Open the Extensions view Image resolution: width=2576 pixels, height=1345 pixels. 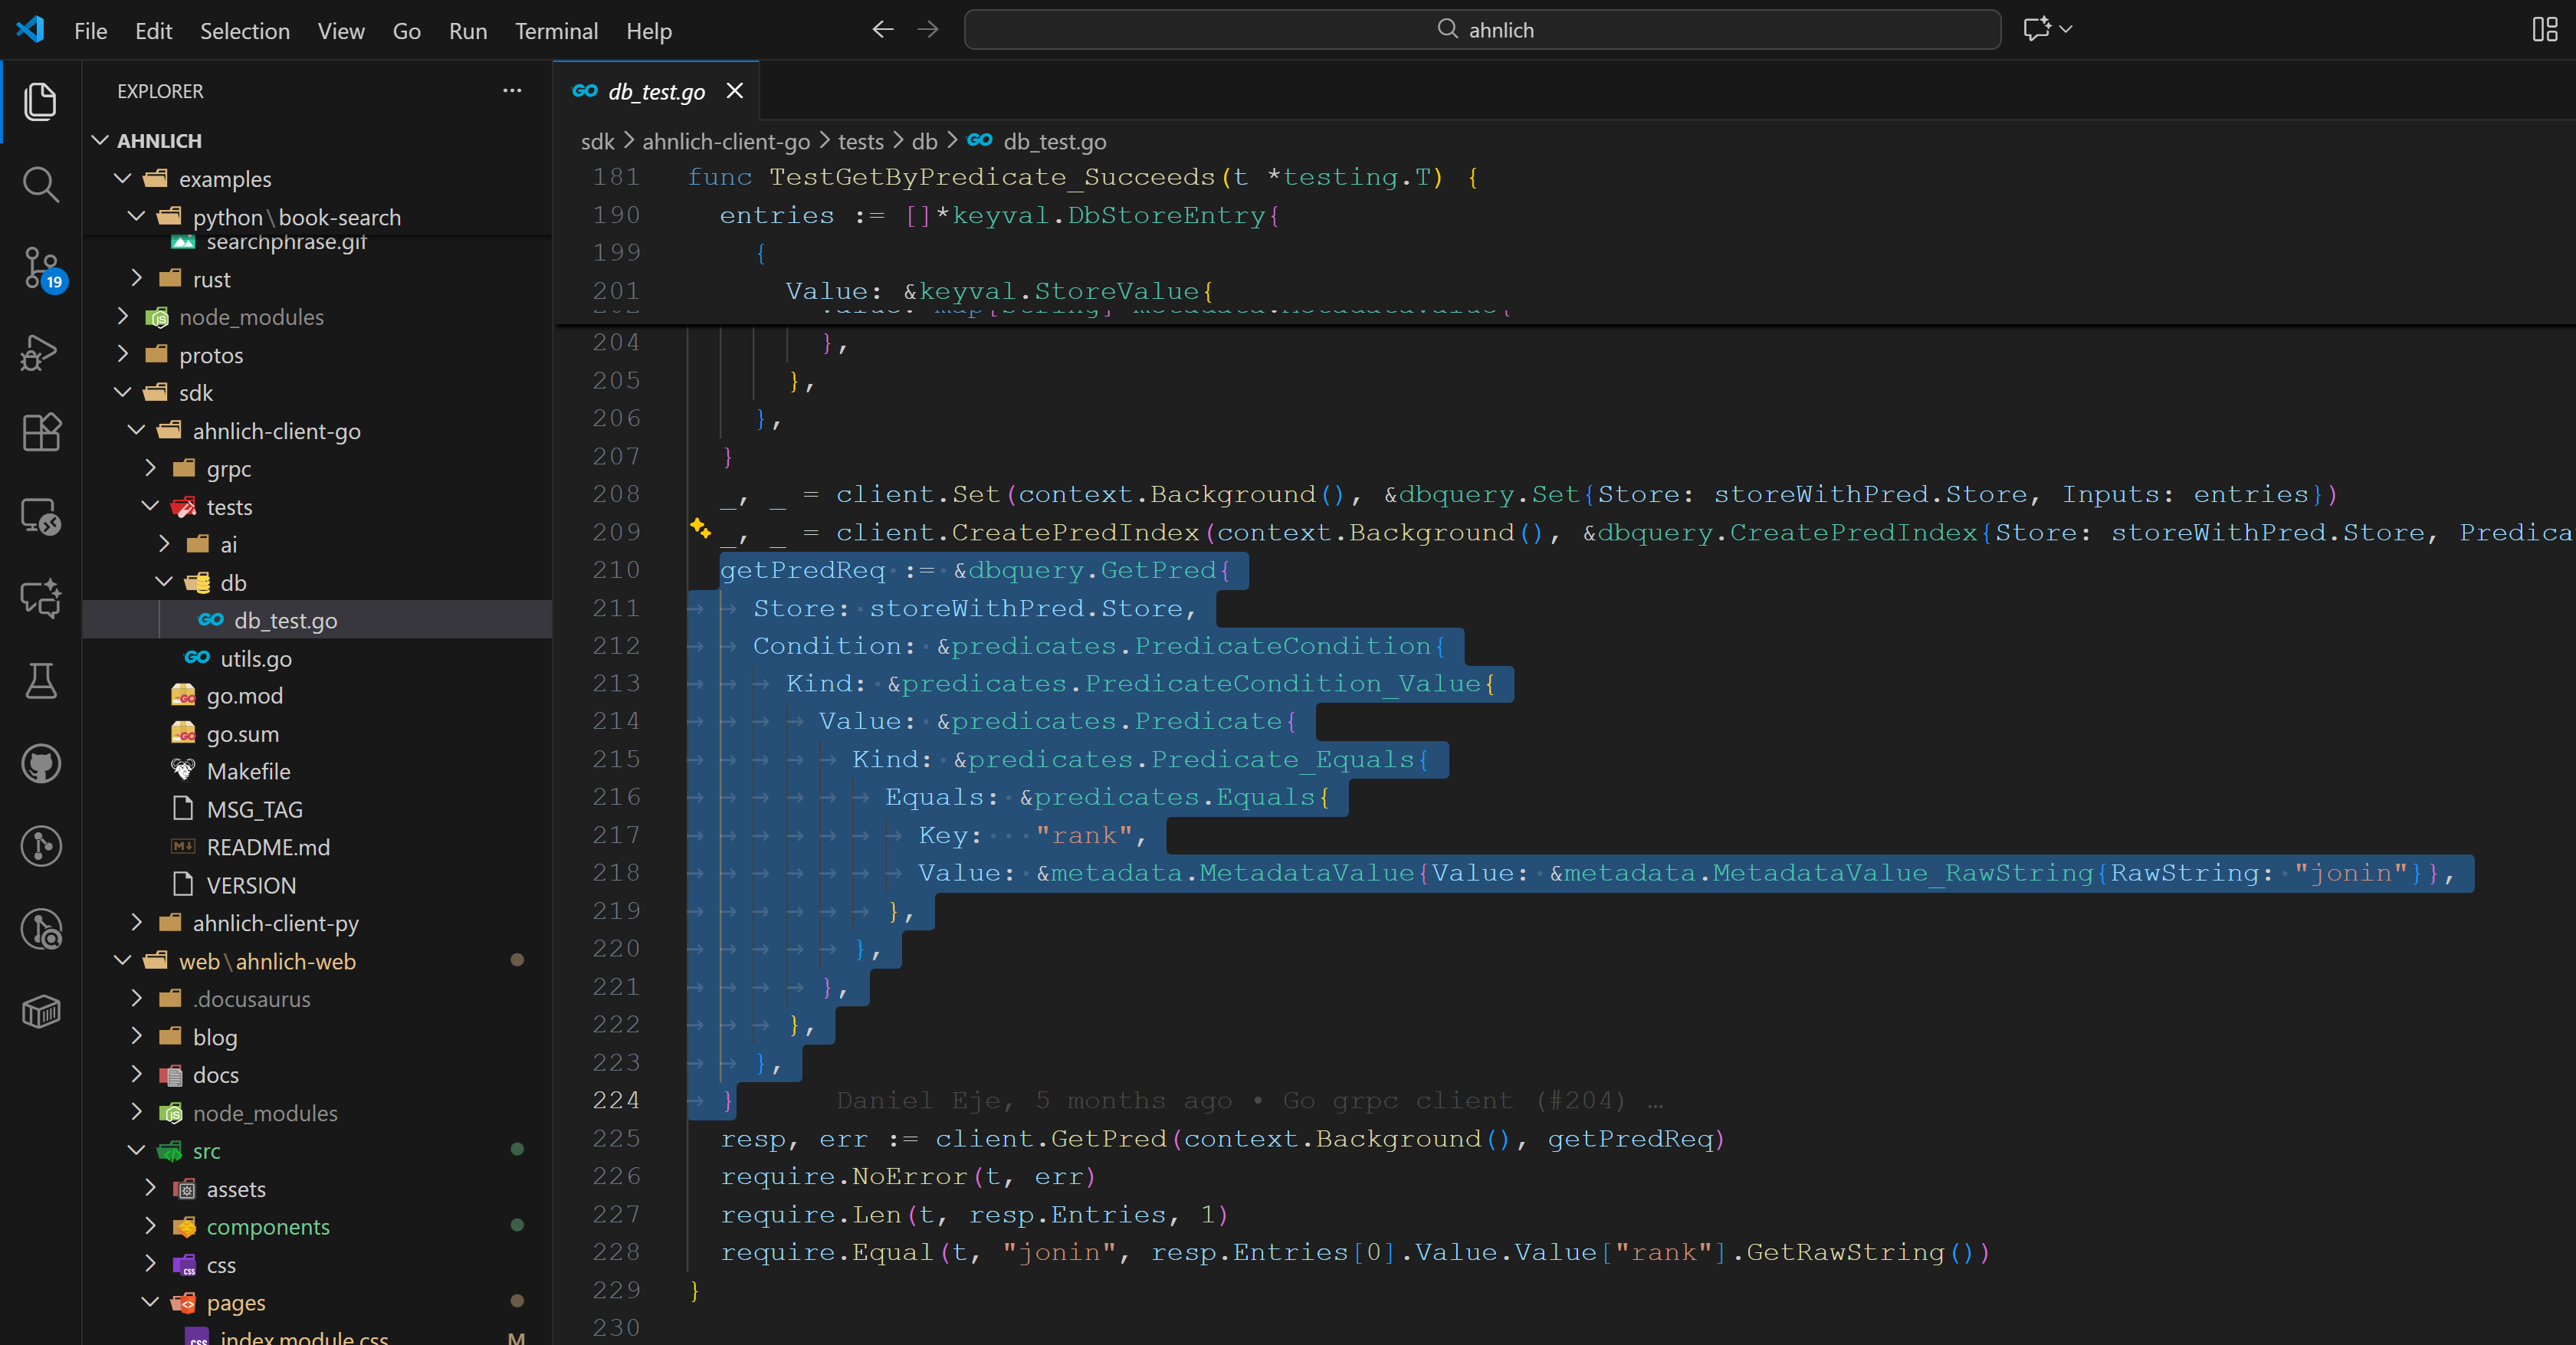click(40, 433)
